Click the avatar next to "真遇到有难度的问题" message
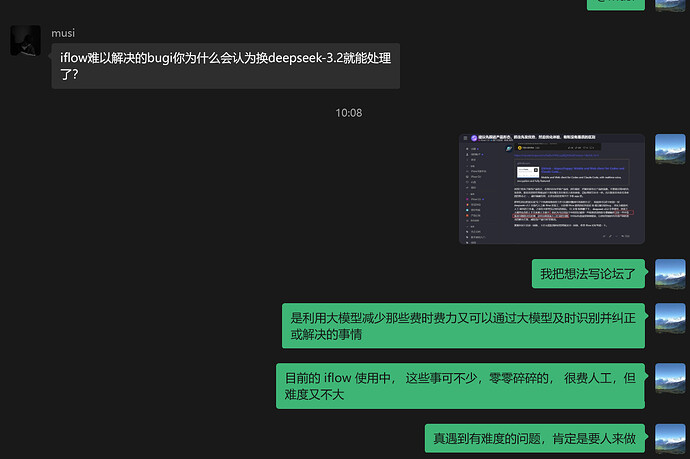 [670, 438]
